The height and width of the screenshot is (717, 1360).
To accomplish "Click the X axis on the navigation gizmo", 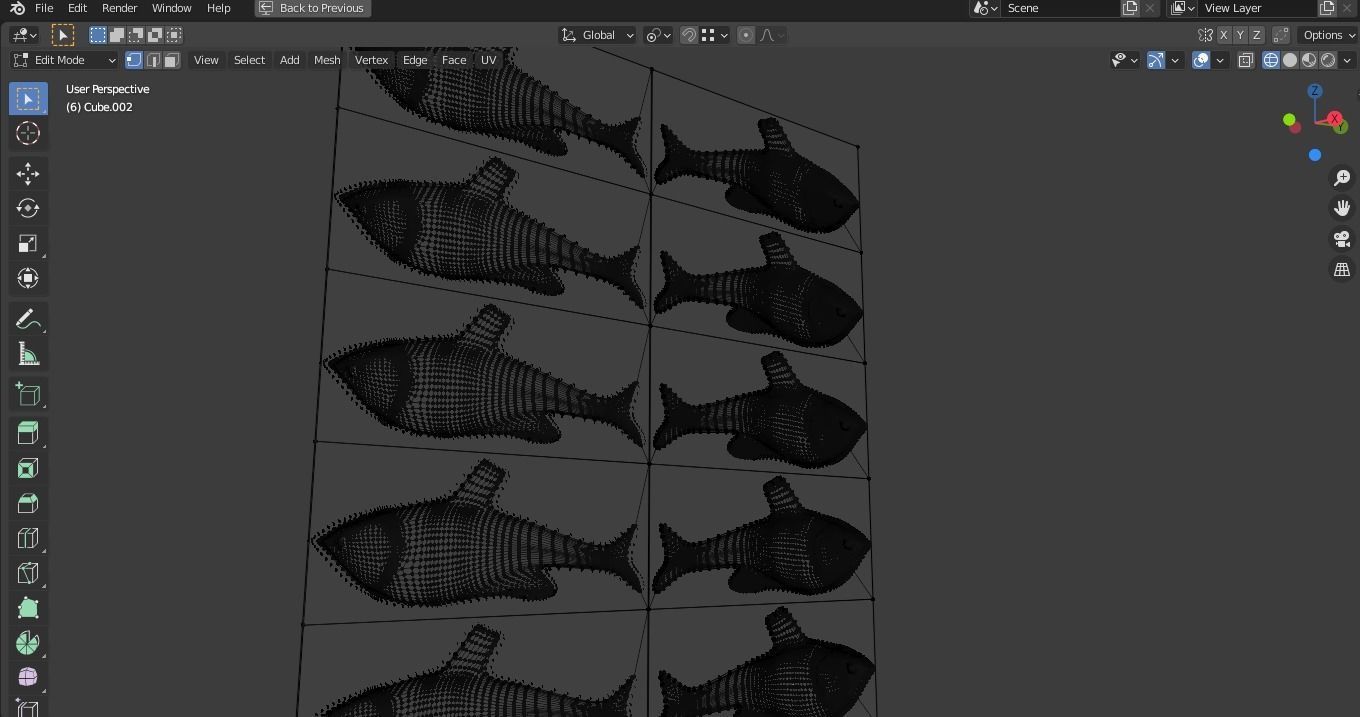I will (1335, 119).
